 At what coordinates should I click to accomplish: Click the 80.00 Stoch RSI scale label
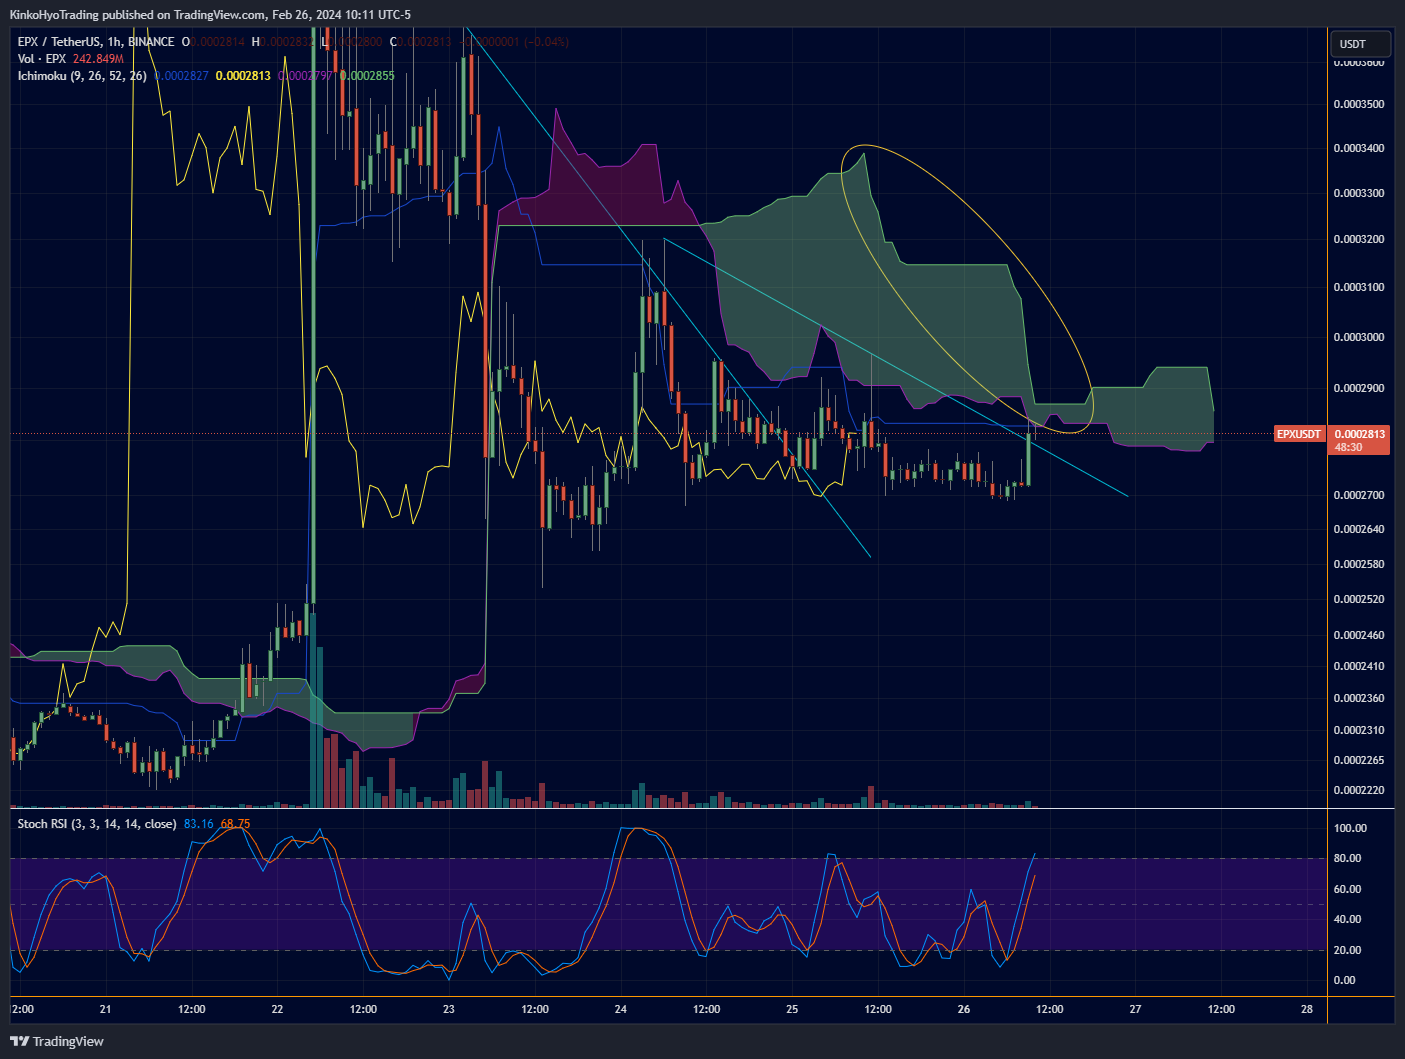click(1347, 859)
